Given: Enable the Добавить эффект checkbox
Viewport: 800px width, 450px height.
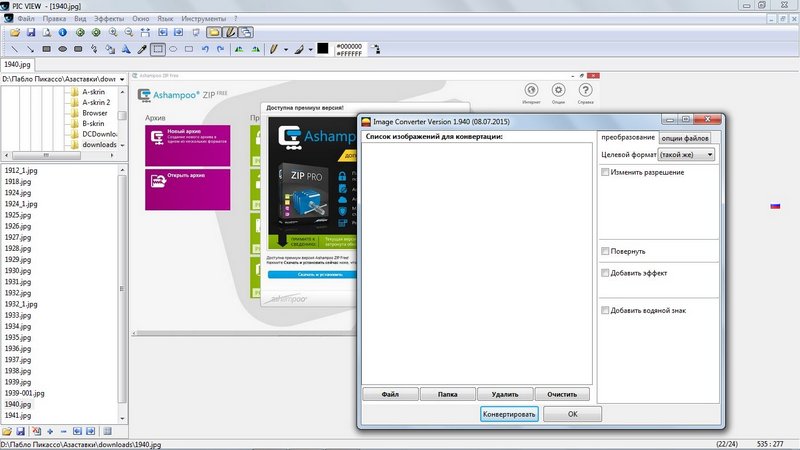Looking at the screenshot, I should point(605,273).
